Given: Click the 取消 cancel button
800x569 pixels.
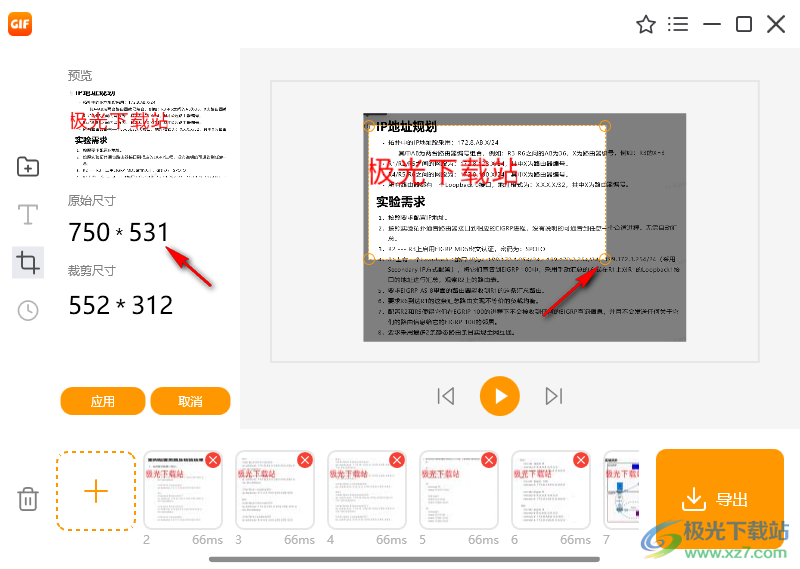Looking at the screenshot, I should click(190, 401).
